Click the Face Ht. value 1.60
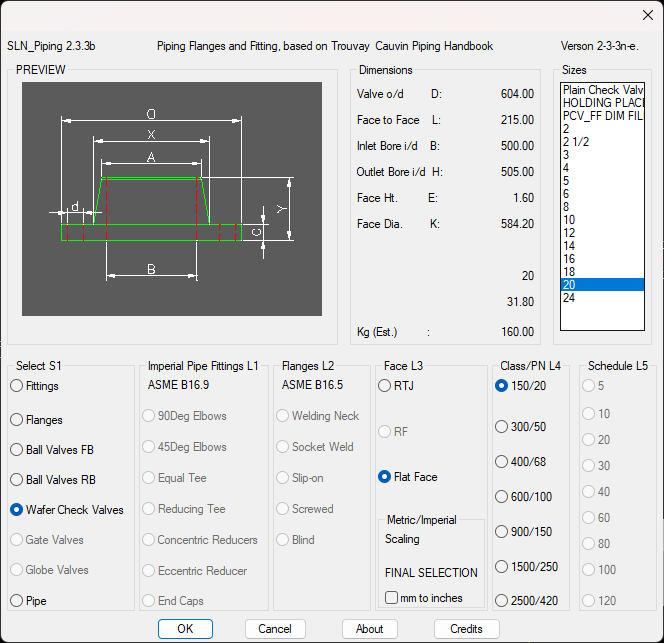664x643 pixels. (523, 198)
